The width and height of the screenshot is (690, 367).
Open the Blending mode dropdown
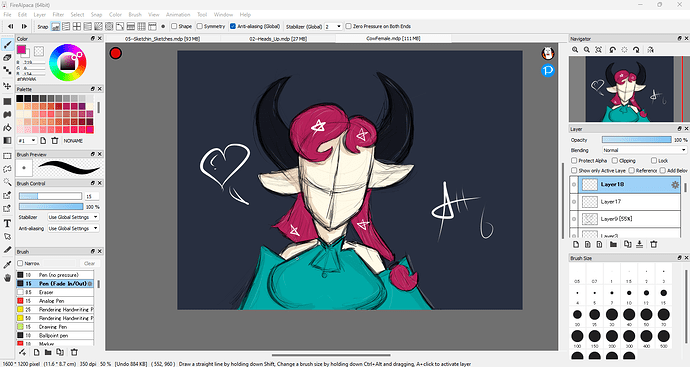click(644, 150)
